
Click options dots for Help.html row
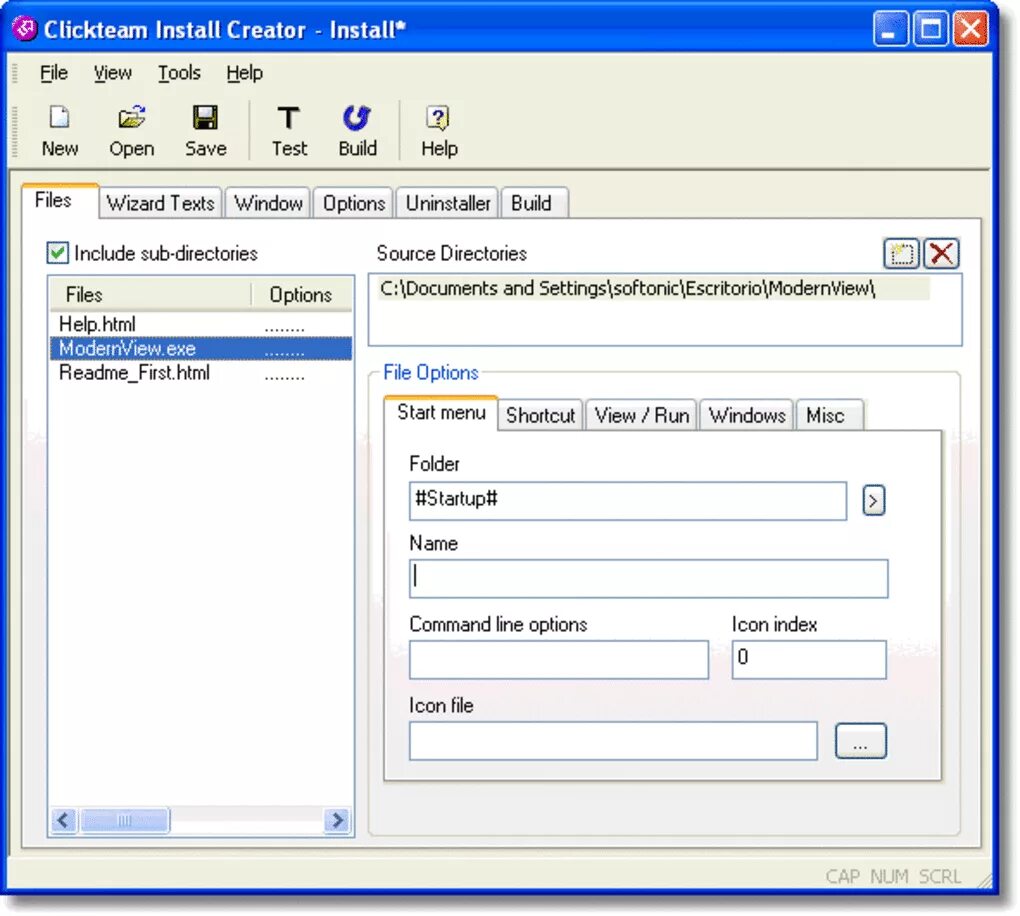coord(284,327)
